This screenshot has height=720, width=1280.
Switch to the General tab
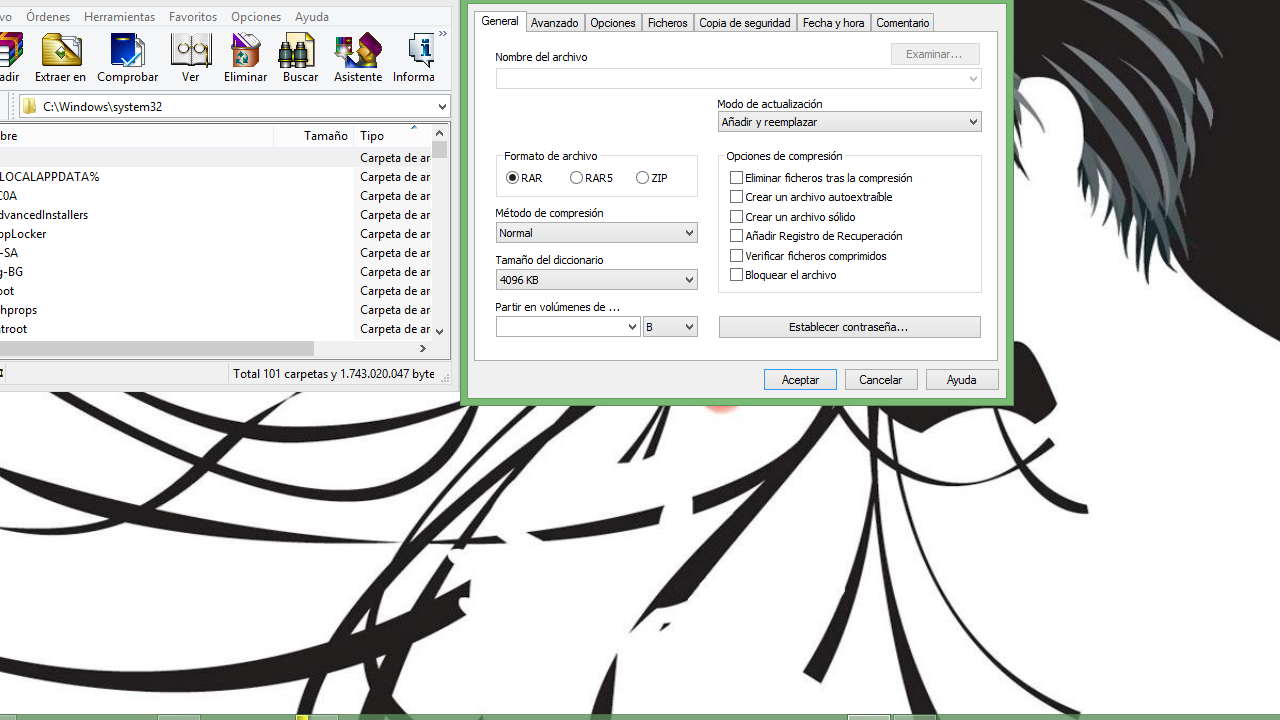[500, 21]
